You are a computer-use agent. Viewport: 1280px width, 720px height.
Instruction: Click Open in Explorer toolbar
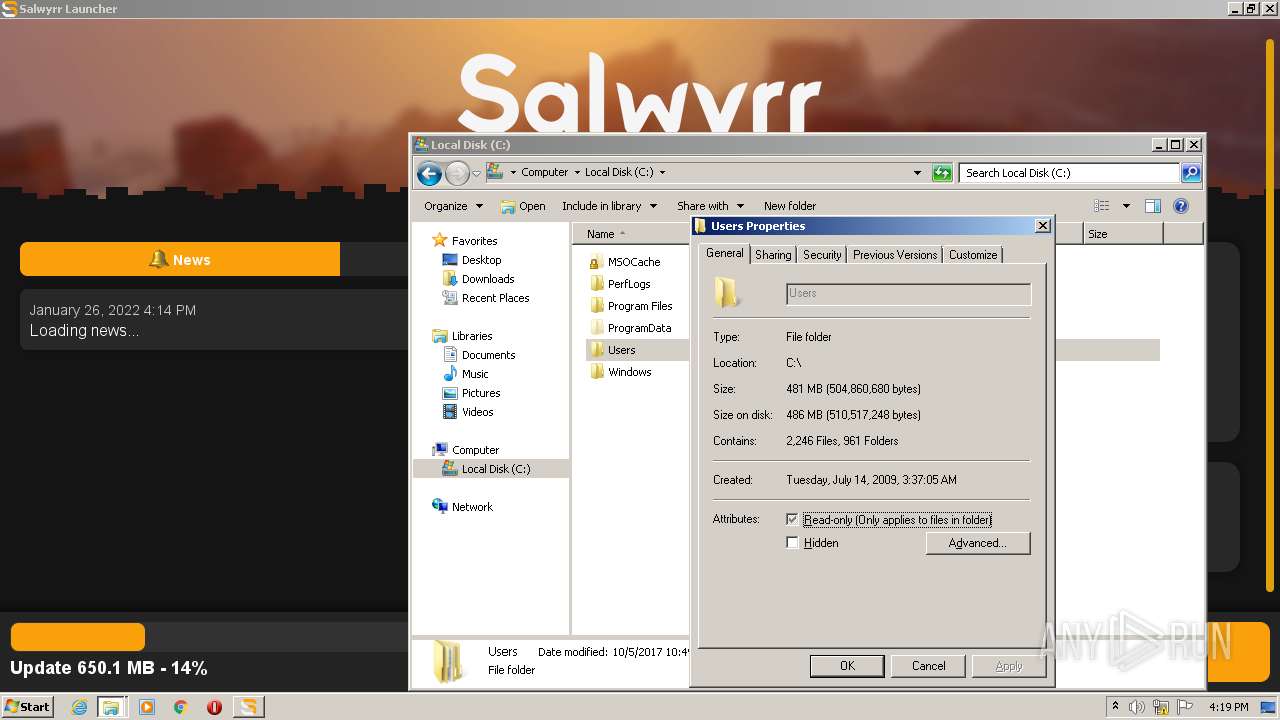pyautogui.click(x=523, y=206)
